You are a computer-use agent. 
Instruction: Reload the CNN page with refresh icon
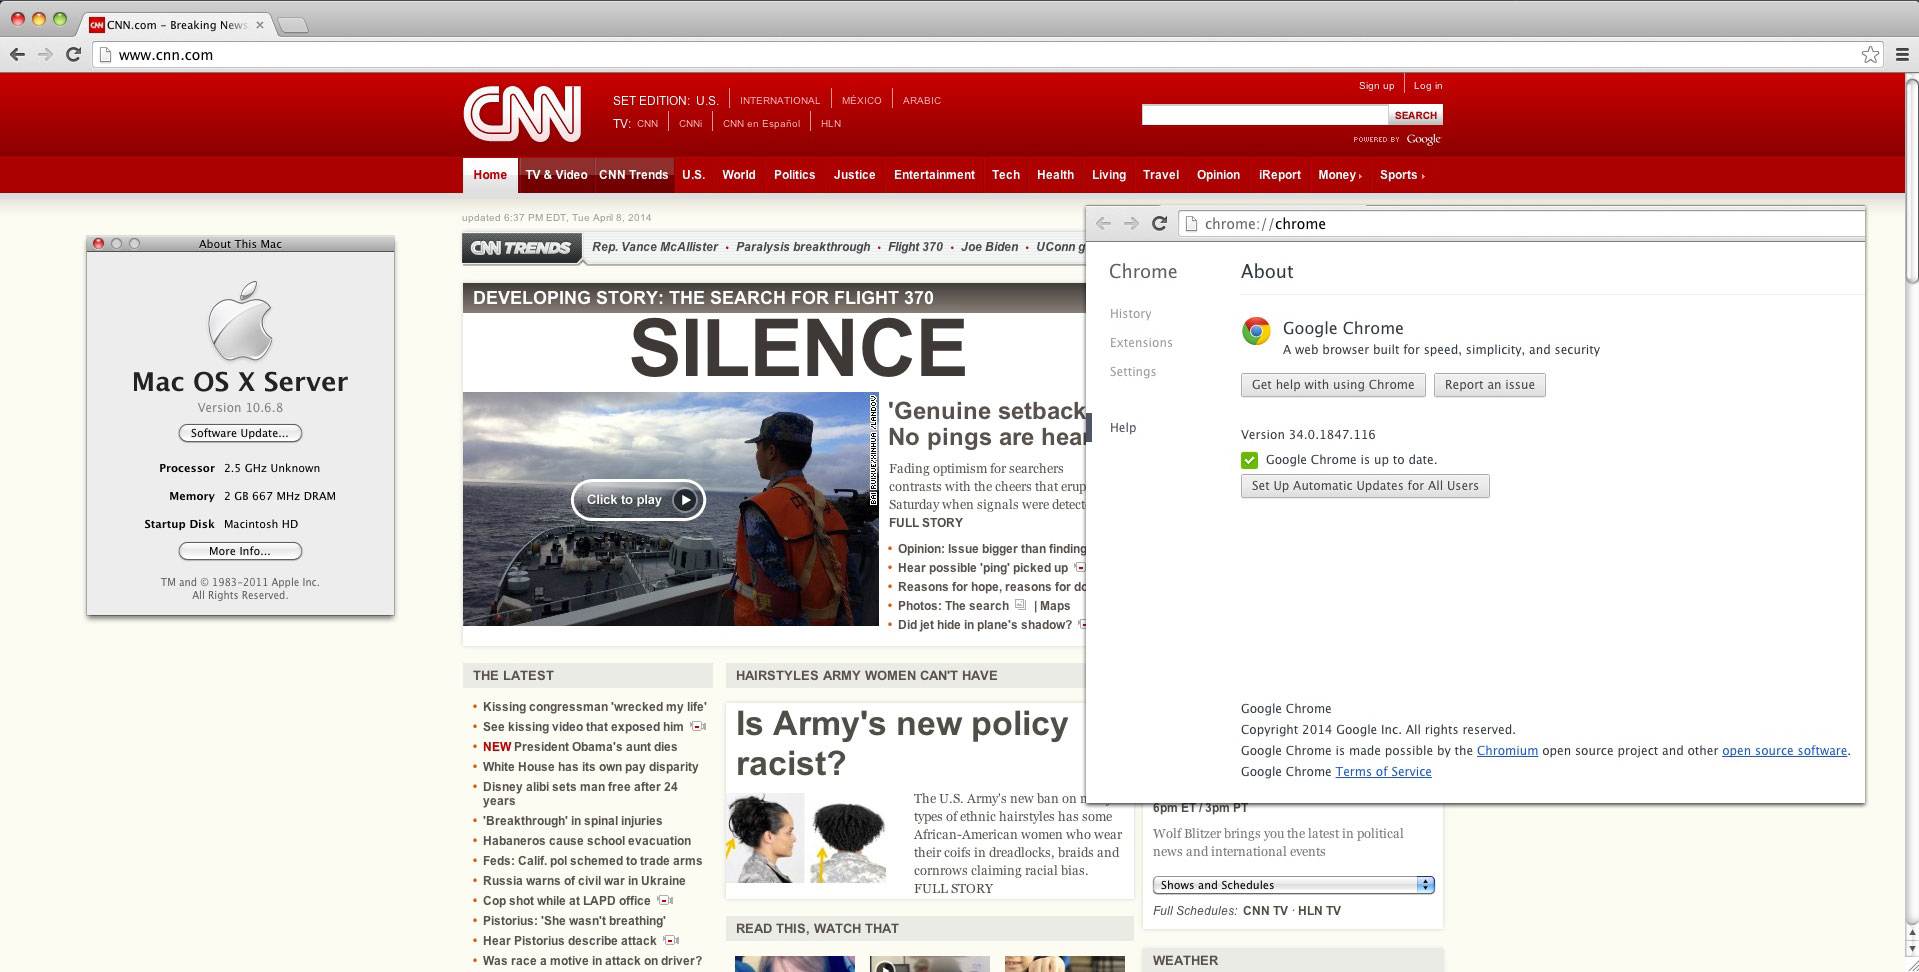click(73, 55)
